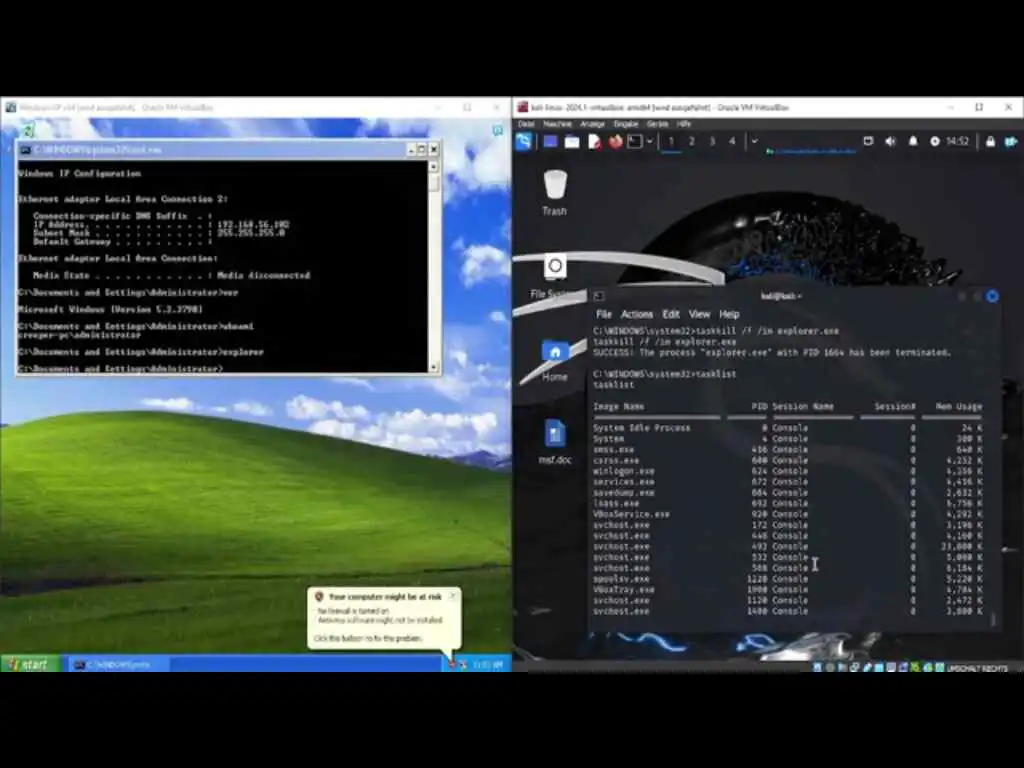The height and width of the screenshot is (768, 1024).
Task: Click the winlogon.exe row in tasklist
Action: coord(788,471)
